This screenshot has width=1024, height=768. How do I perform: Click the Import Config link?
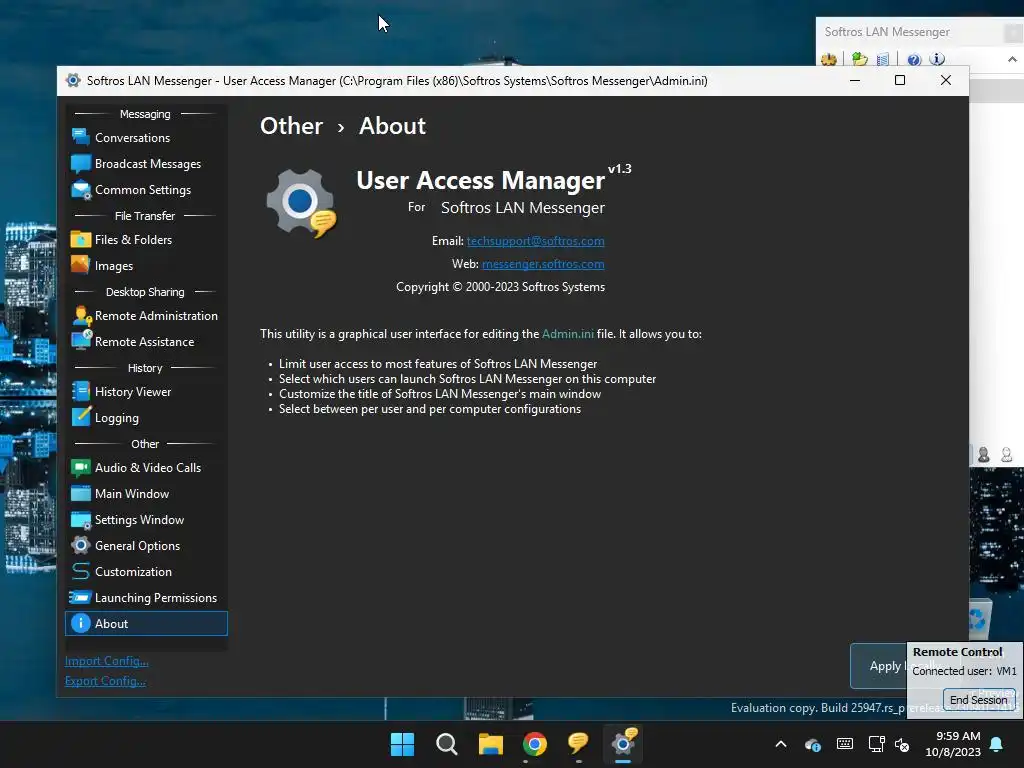click(x=106, y=661)
